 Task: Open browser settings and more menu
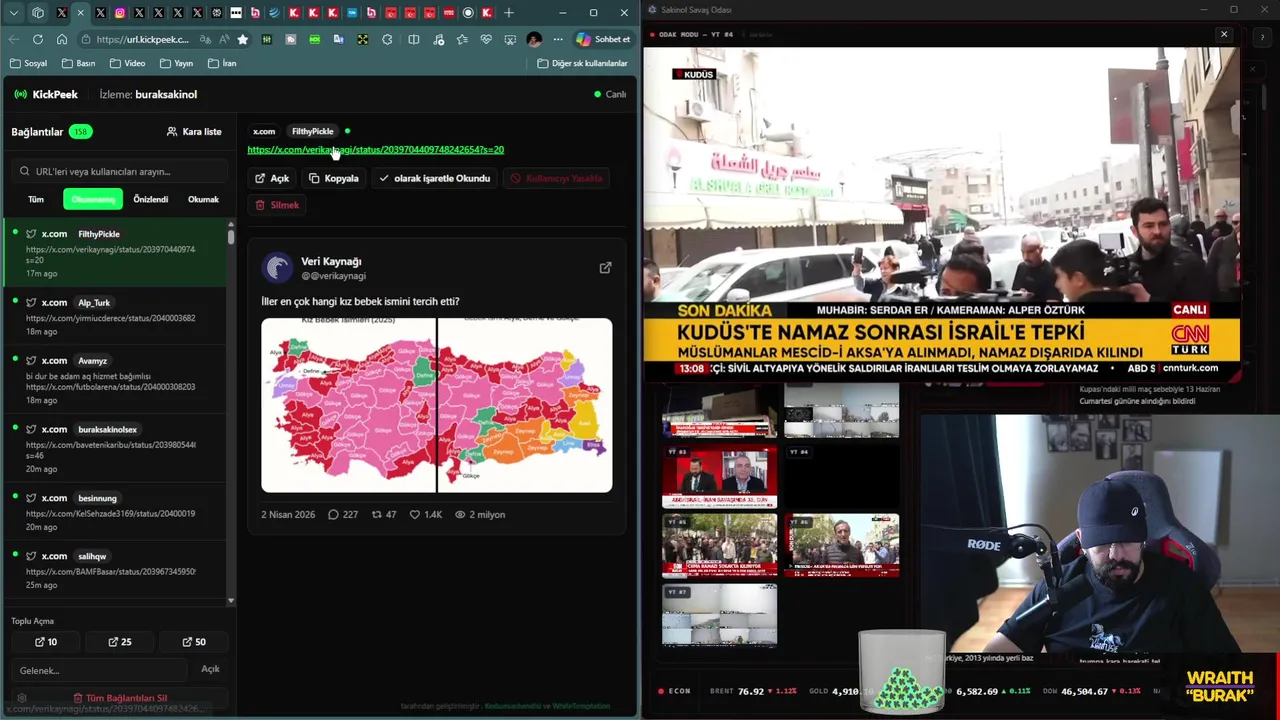(557, 39)
